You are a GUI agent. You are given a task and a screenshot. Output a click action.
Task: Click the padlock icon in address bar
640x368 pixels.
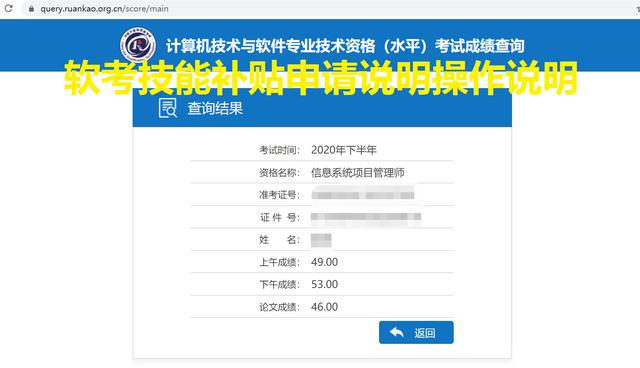(31, 9)
